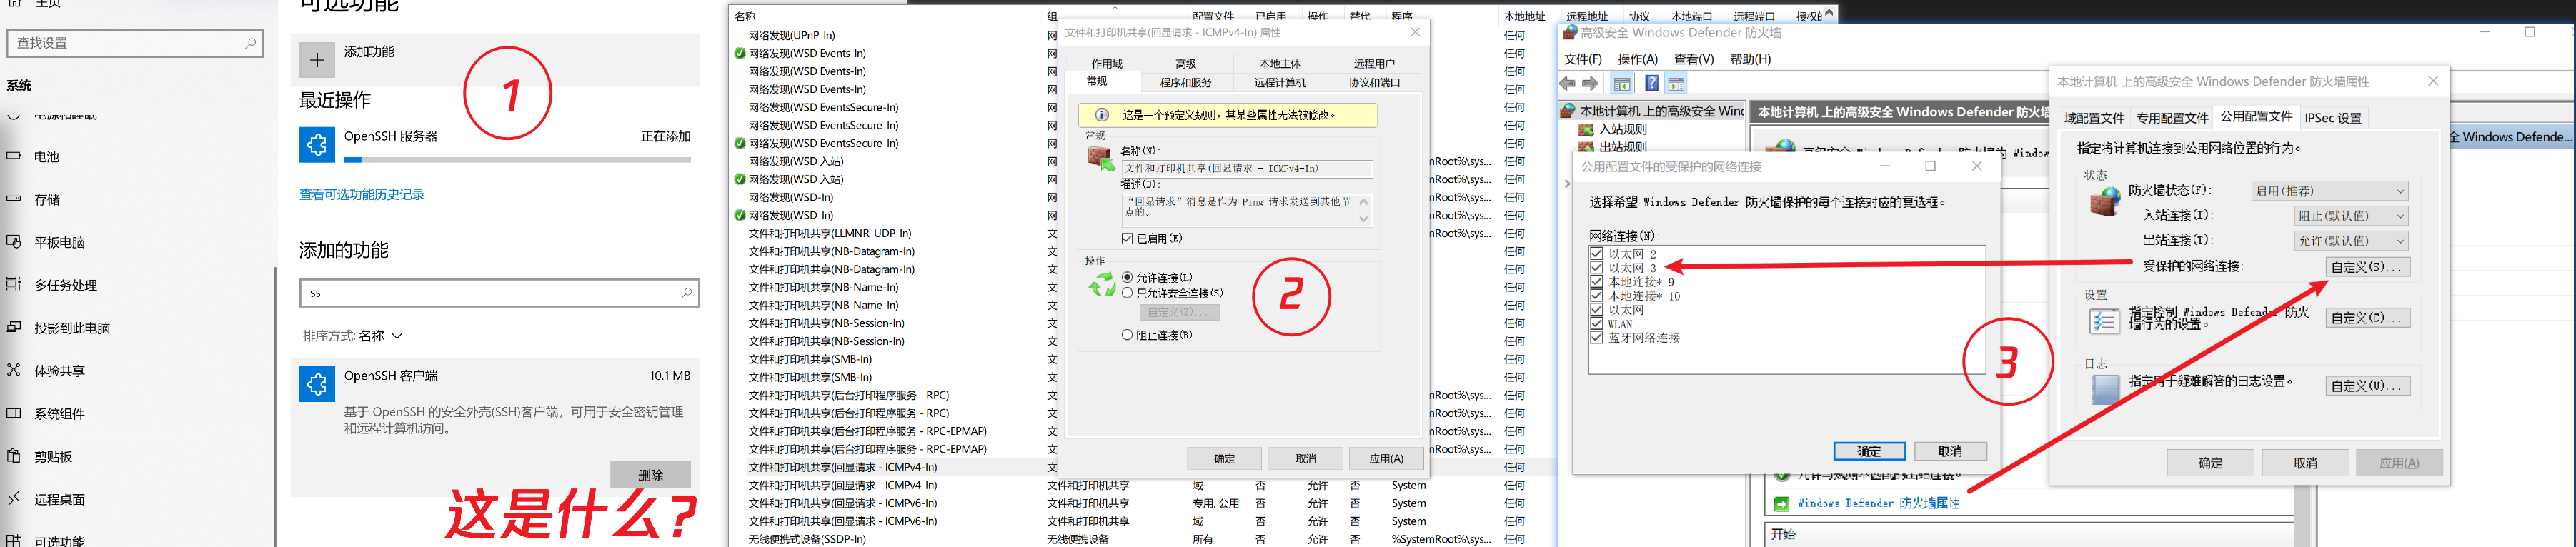Open the 防火墙状态 dropdown
2576x547 pixels.
(x=2329, y=191)
